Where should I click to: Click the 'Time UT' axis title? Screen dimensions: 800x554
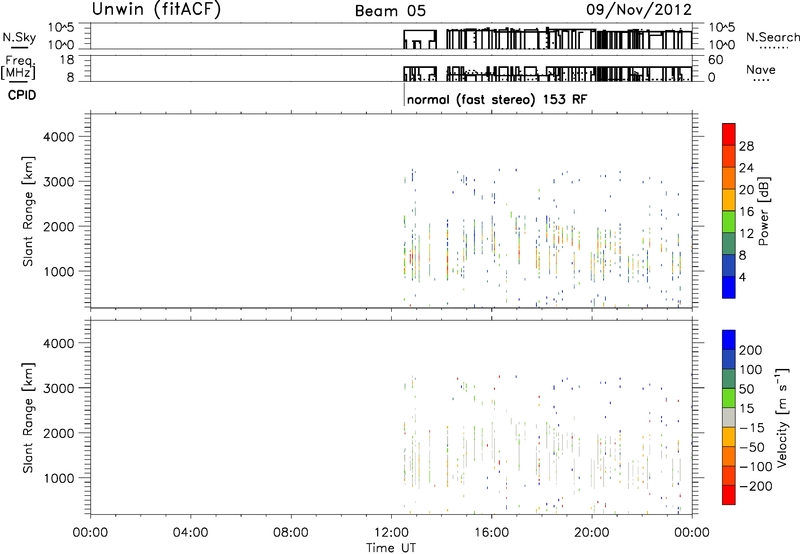pyautogui.click(x=391, y=548)
